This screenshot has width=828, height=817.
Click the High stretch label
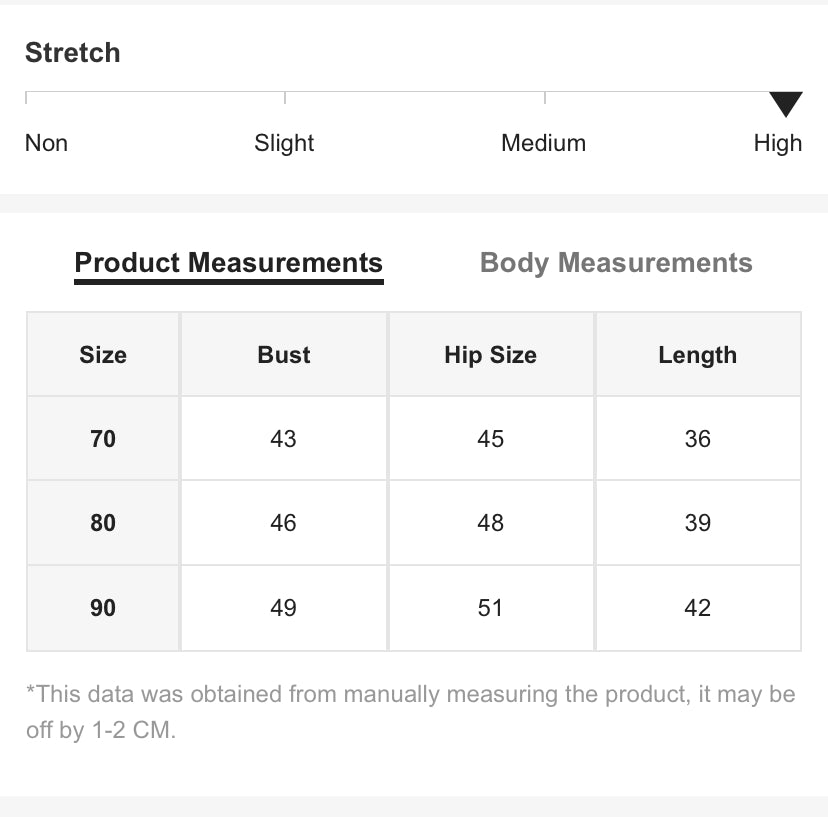click(778, 143)
